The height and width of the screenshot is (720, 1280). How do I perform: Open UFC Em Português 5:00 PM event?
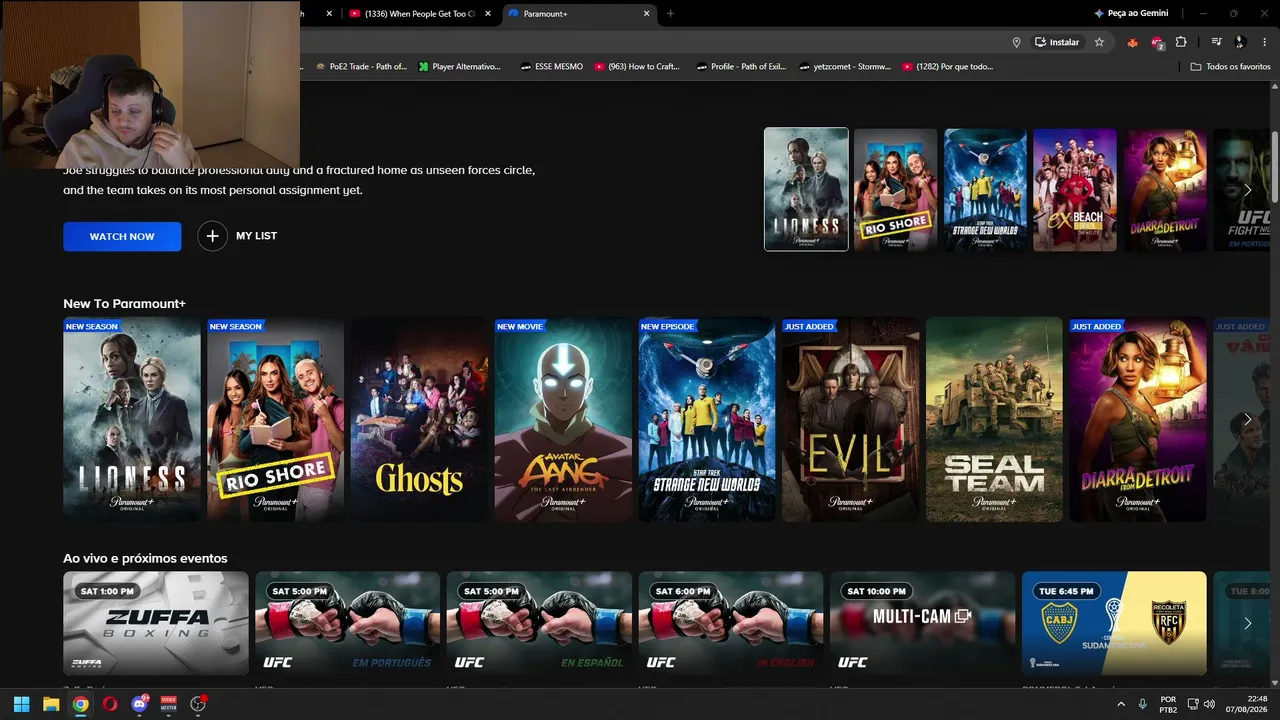347,623
